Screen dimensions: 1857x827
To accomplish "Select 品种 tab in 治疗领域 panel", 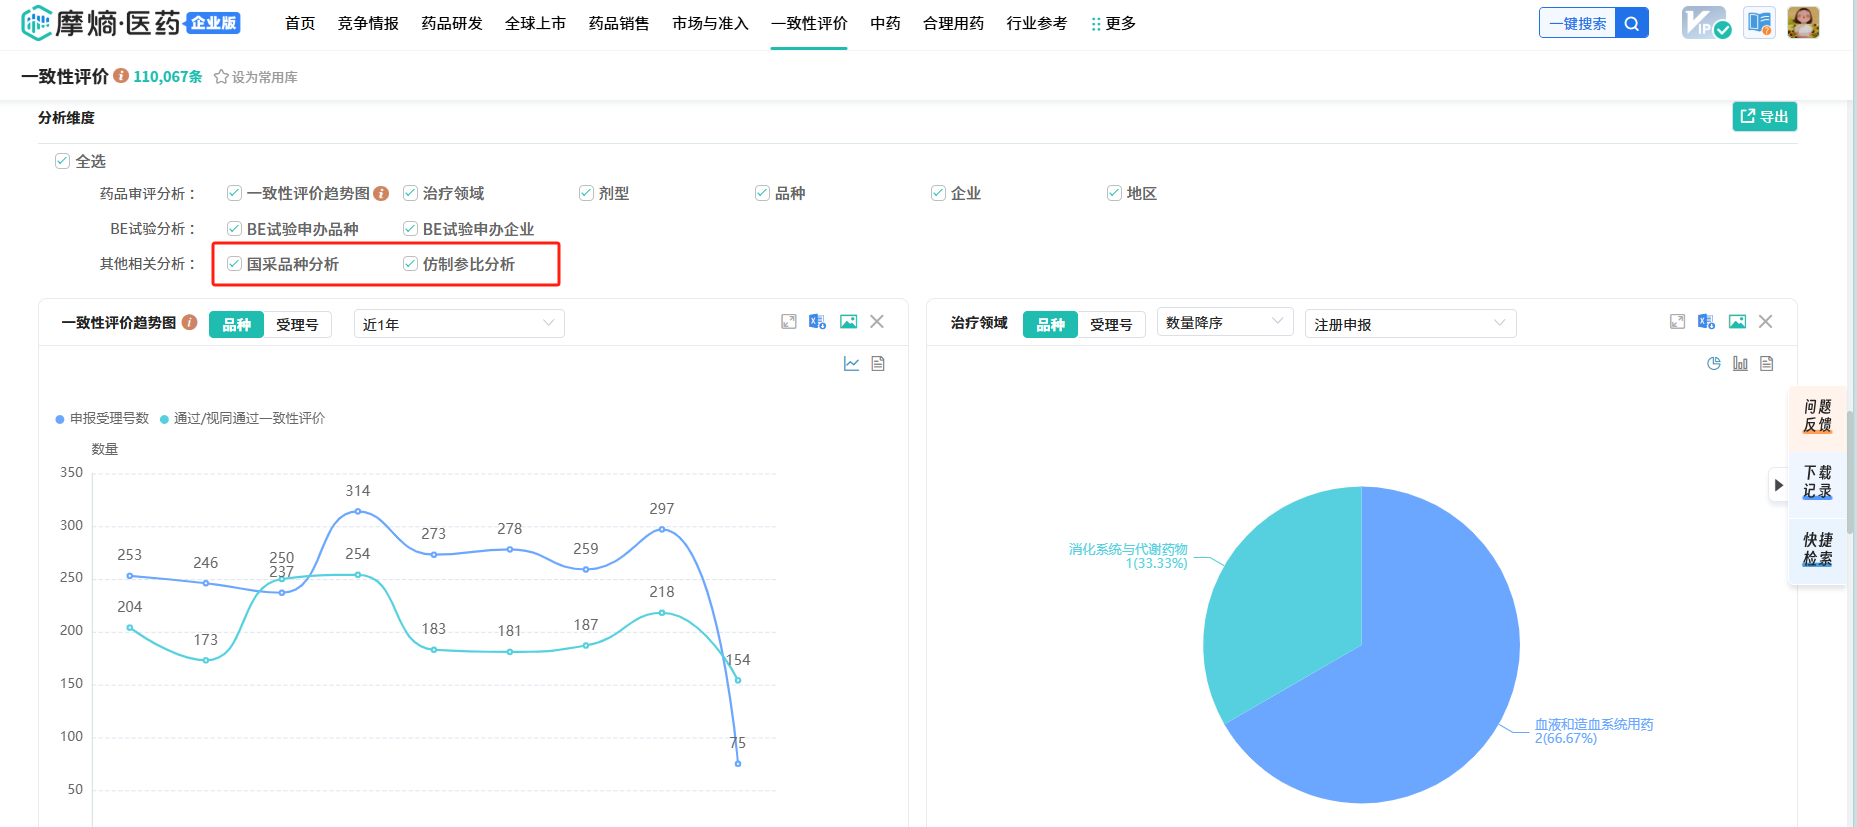I will coord(1050,324).
